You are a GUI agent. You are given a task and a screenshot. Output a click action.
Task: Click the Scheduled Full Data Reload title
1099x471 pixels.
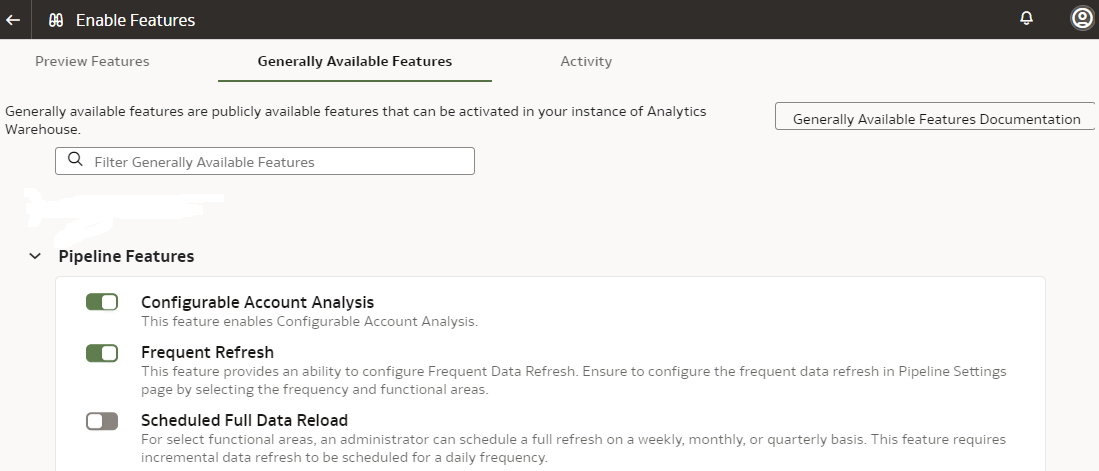click(x=244, y=420)
